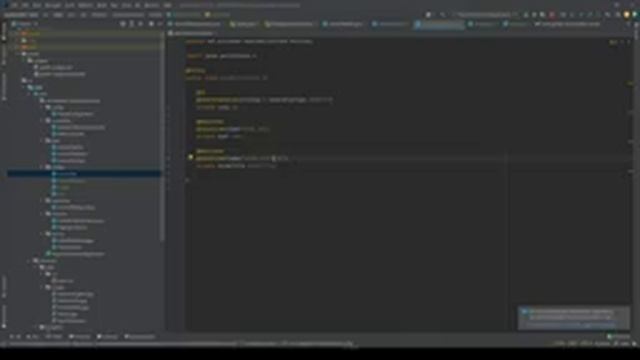The image size is (640, 360).
Task: Open the Navigate menu
Action: click(x=53, y=5)
